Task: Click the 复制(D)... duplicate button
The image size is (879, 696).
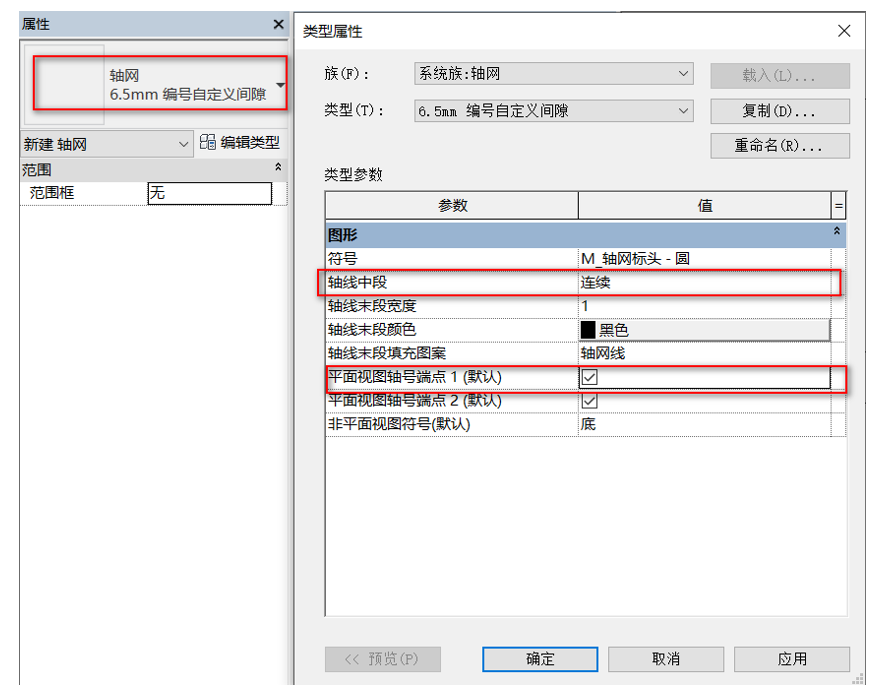Action: (x=780, y=111)
